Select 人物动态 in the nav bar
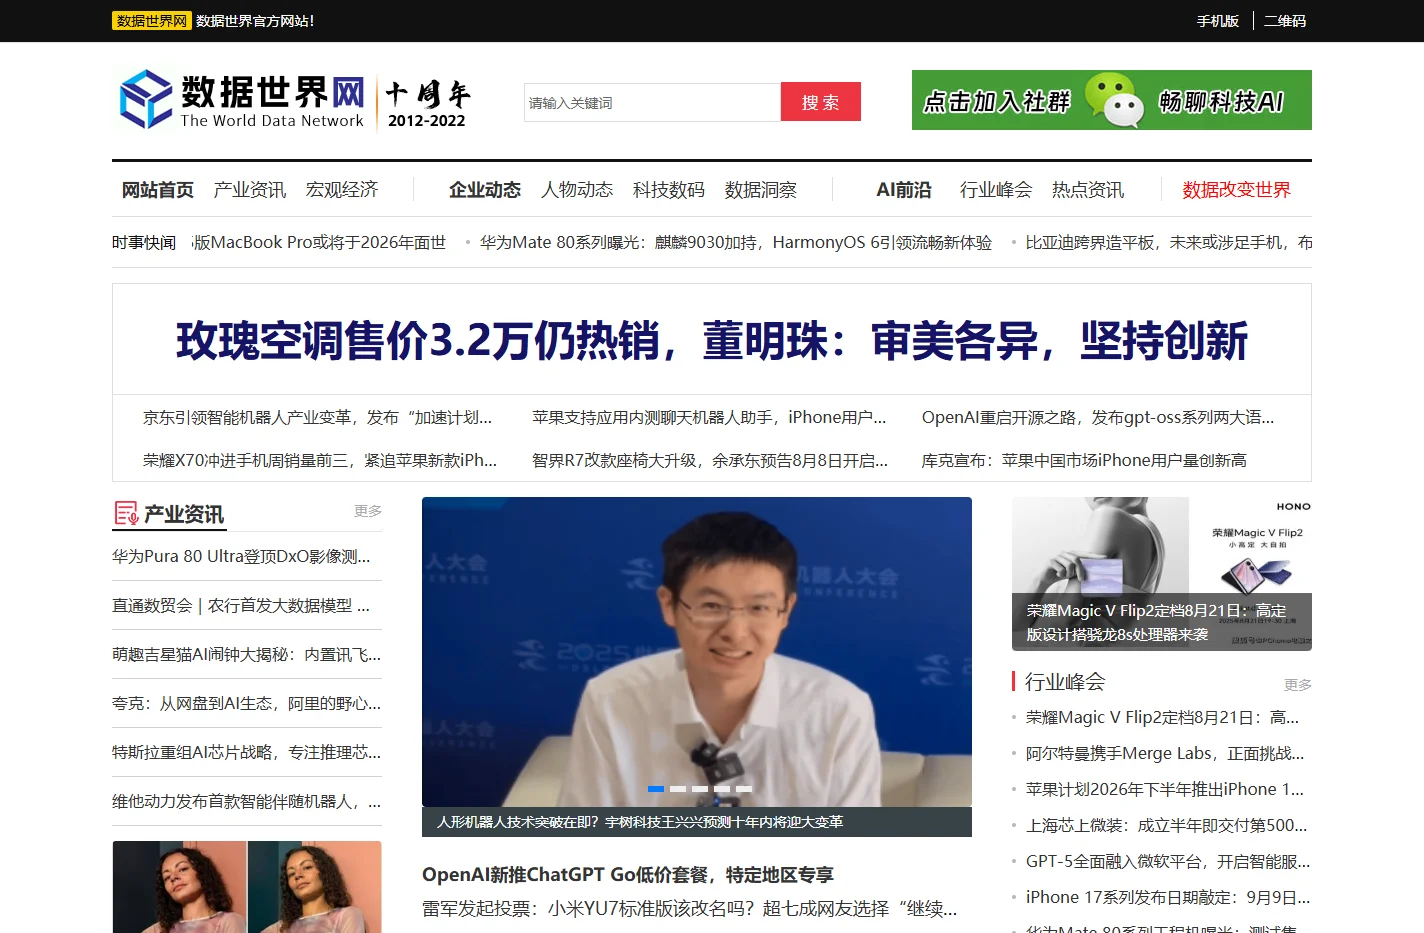This screenshot has width=1424, height=933. [577, 190]
